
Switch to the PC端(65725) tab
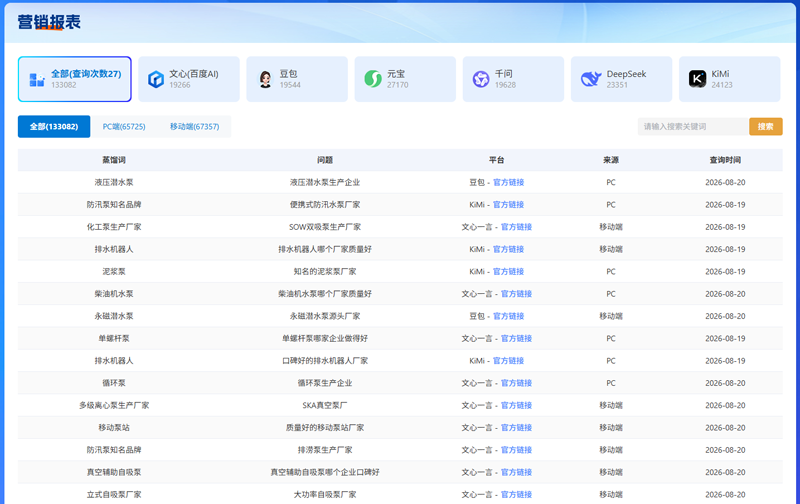(x=124, y=127)
